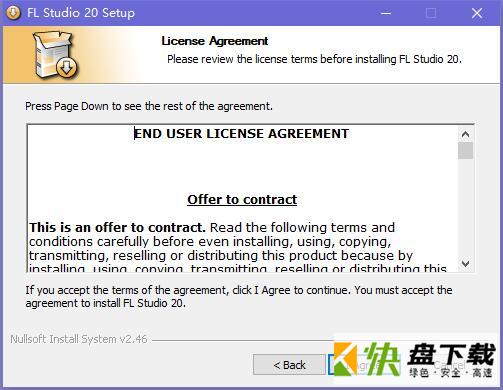Close the FL Studio 20 Setup window
Image resolution: width=503 pixels, height=390 pixels.
[x=477, y=13]
